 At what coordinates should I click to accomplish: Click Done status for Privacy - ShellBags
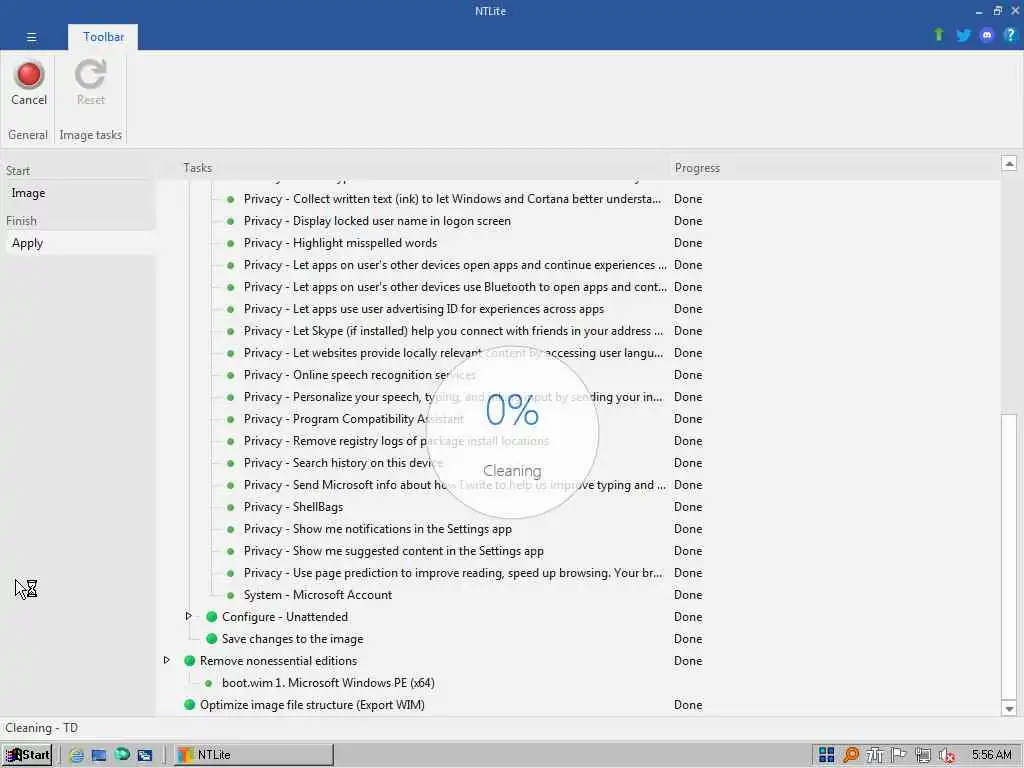coord(688,507)
